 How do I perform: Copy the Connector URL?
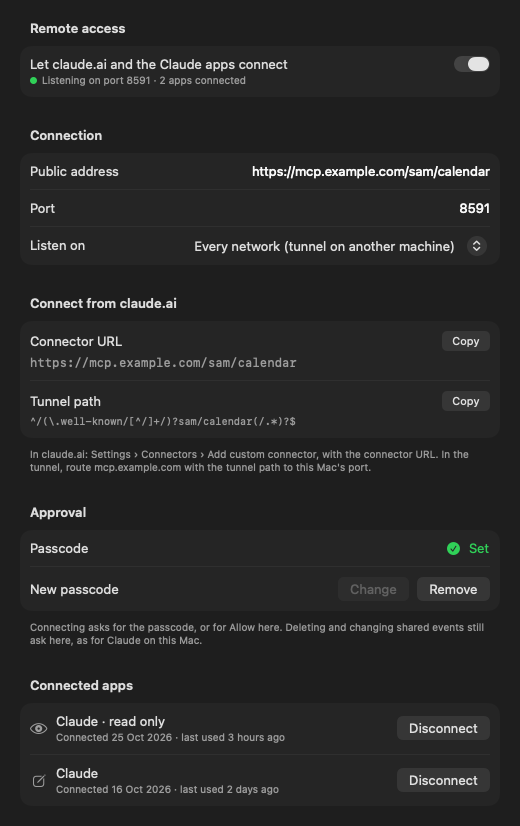click(466, 341)
